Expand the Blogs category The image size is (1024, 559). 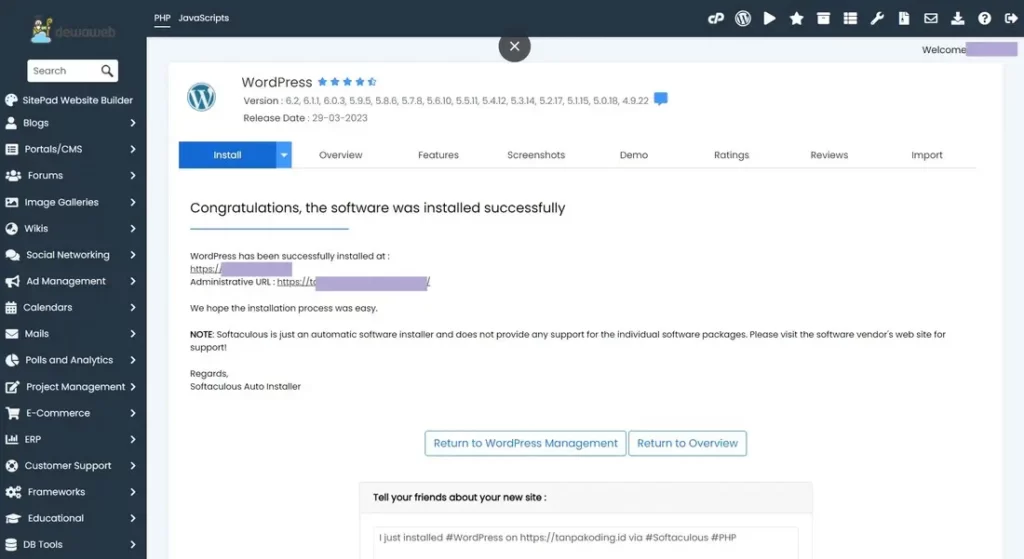tap(71, 123)
